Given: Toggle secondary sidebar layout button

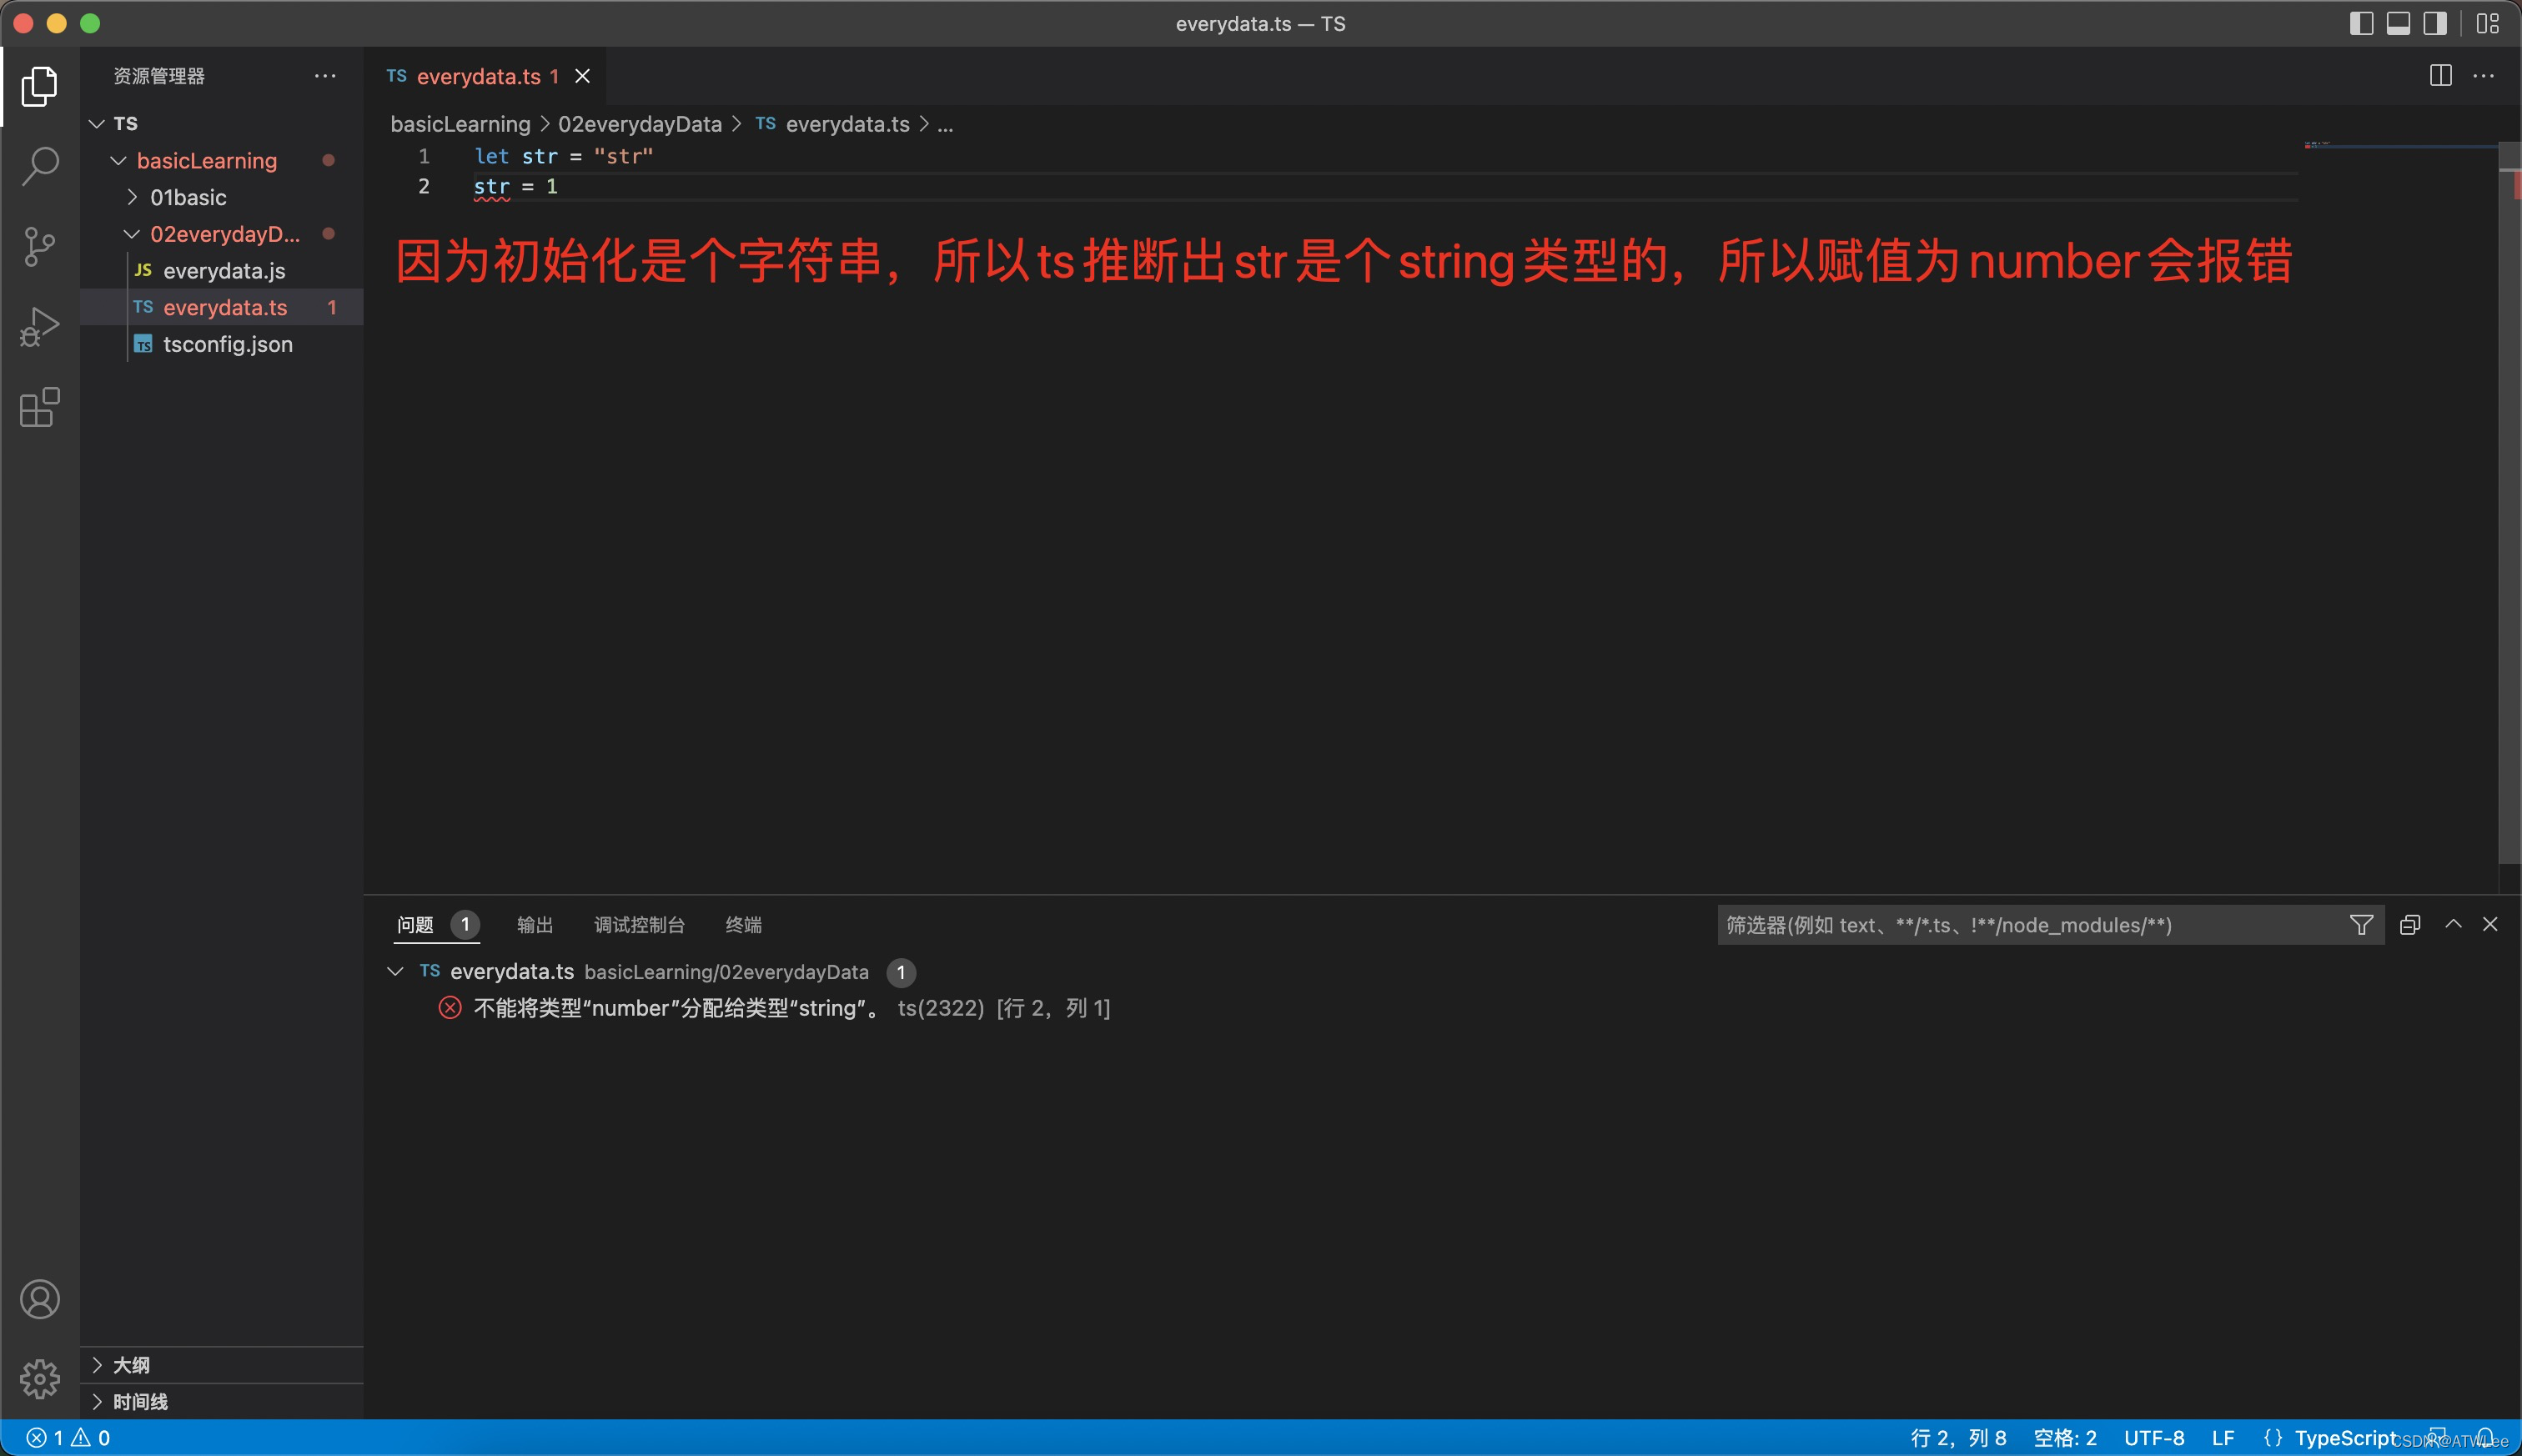Looking at the screenshot, I should pyautogui.click(x=2435, y=23).
